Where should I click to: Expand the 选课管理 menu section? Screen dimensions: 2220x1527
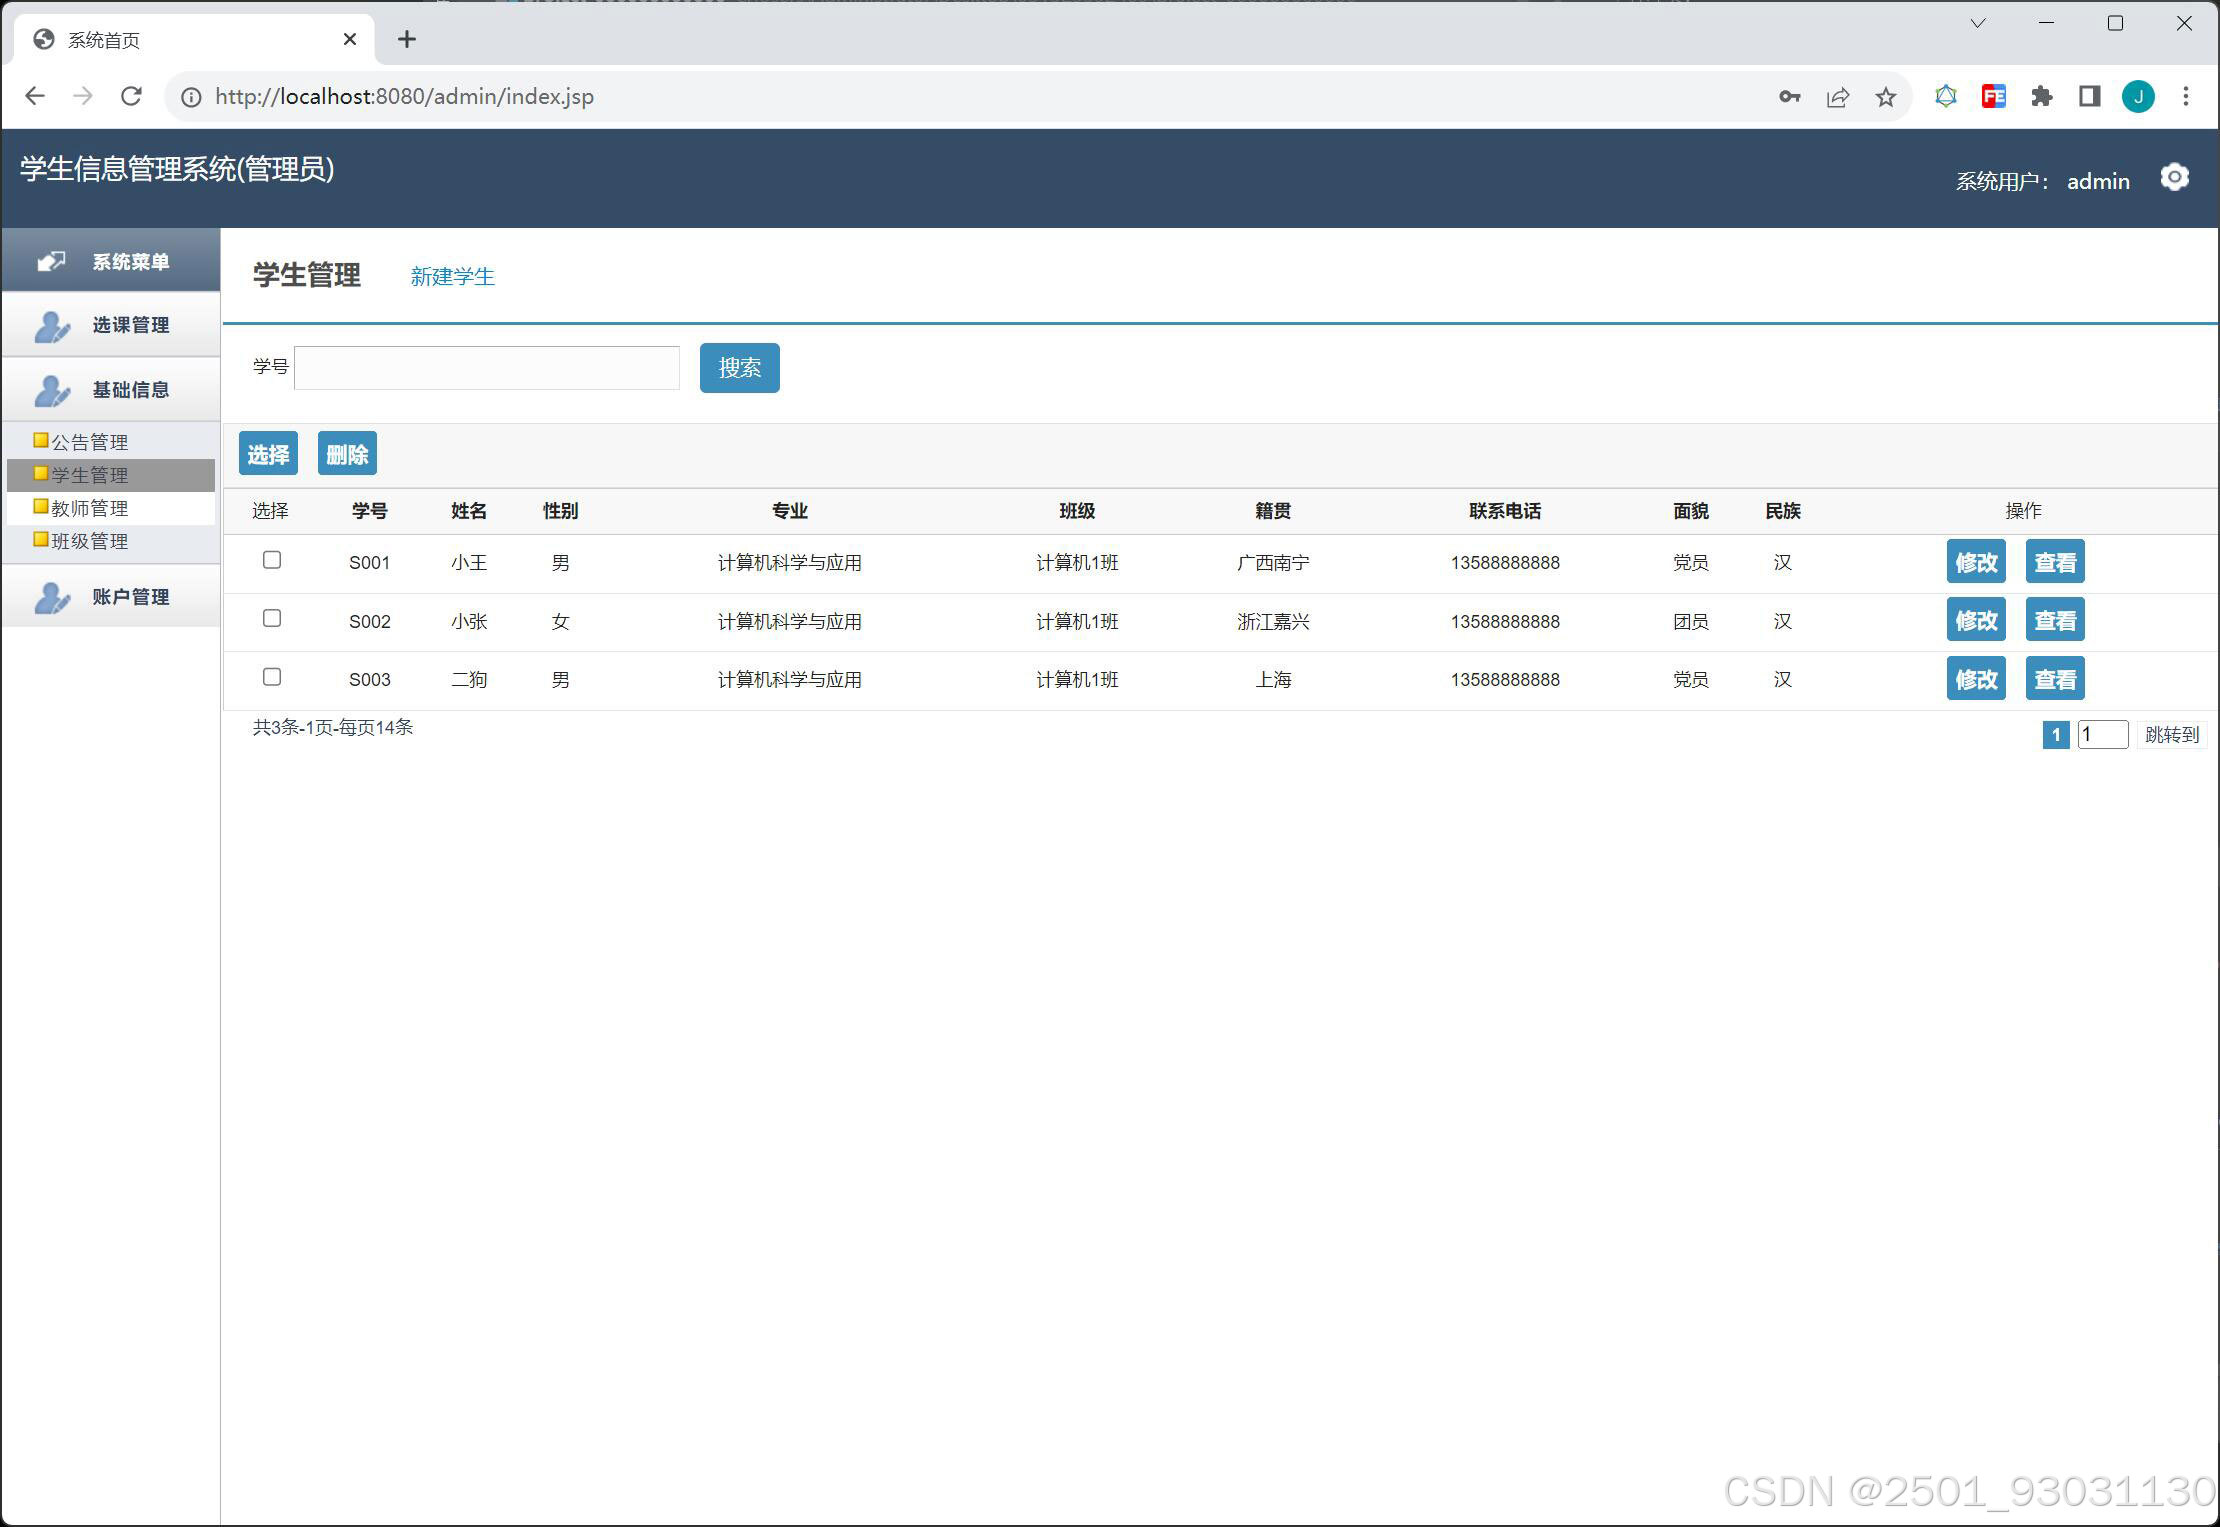[x=129, y=324]
